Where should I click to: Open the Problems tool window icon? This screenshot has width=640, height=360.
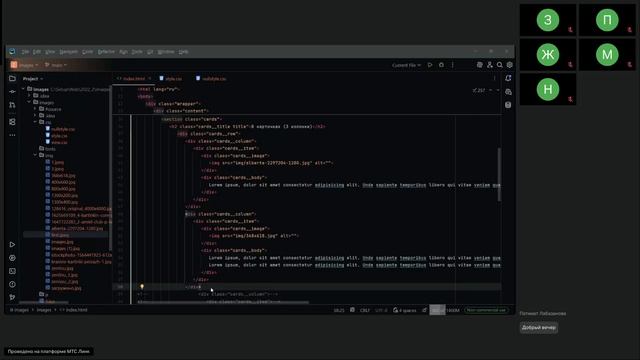pos(12,284)
